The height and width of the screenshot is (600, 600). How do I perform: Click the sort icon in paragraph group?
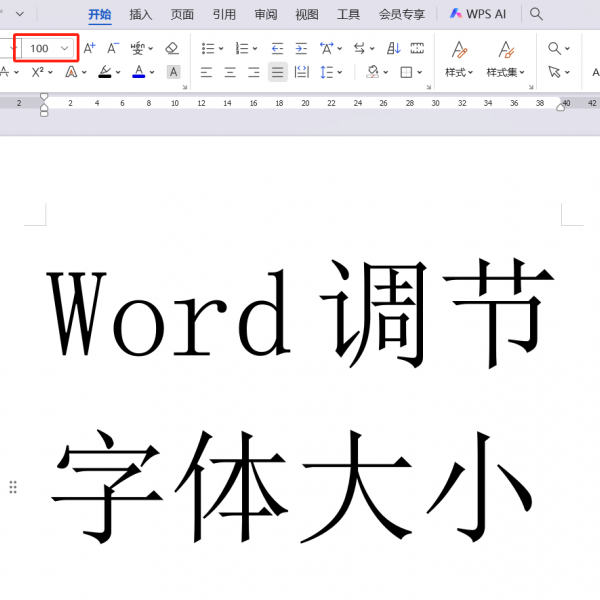[x=393, y=48]
